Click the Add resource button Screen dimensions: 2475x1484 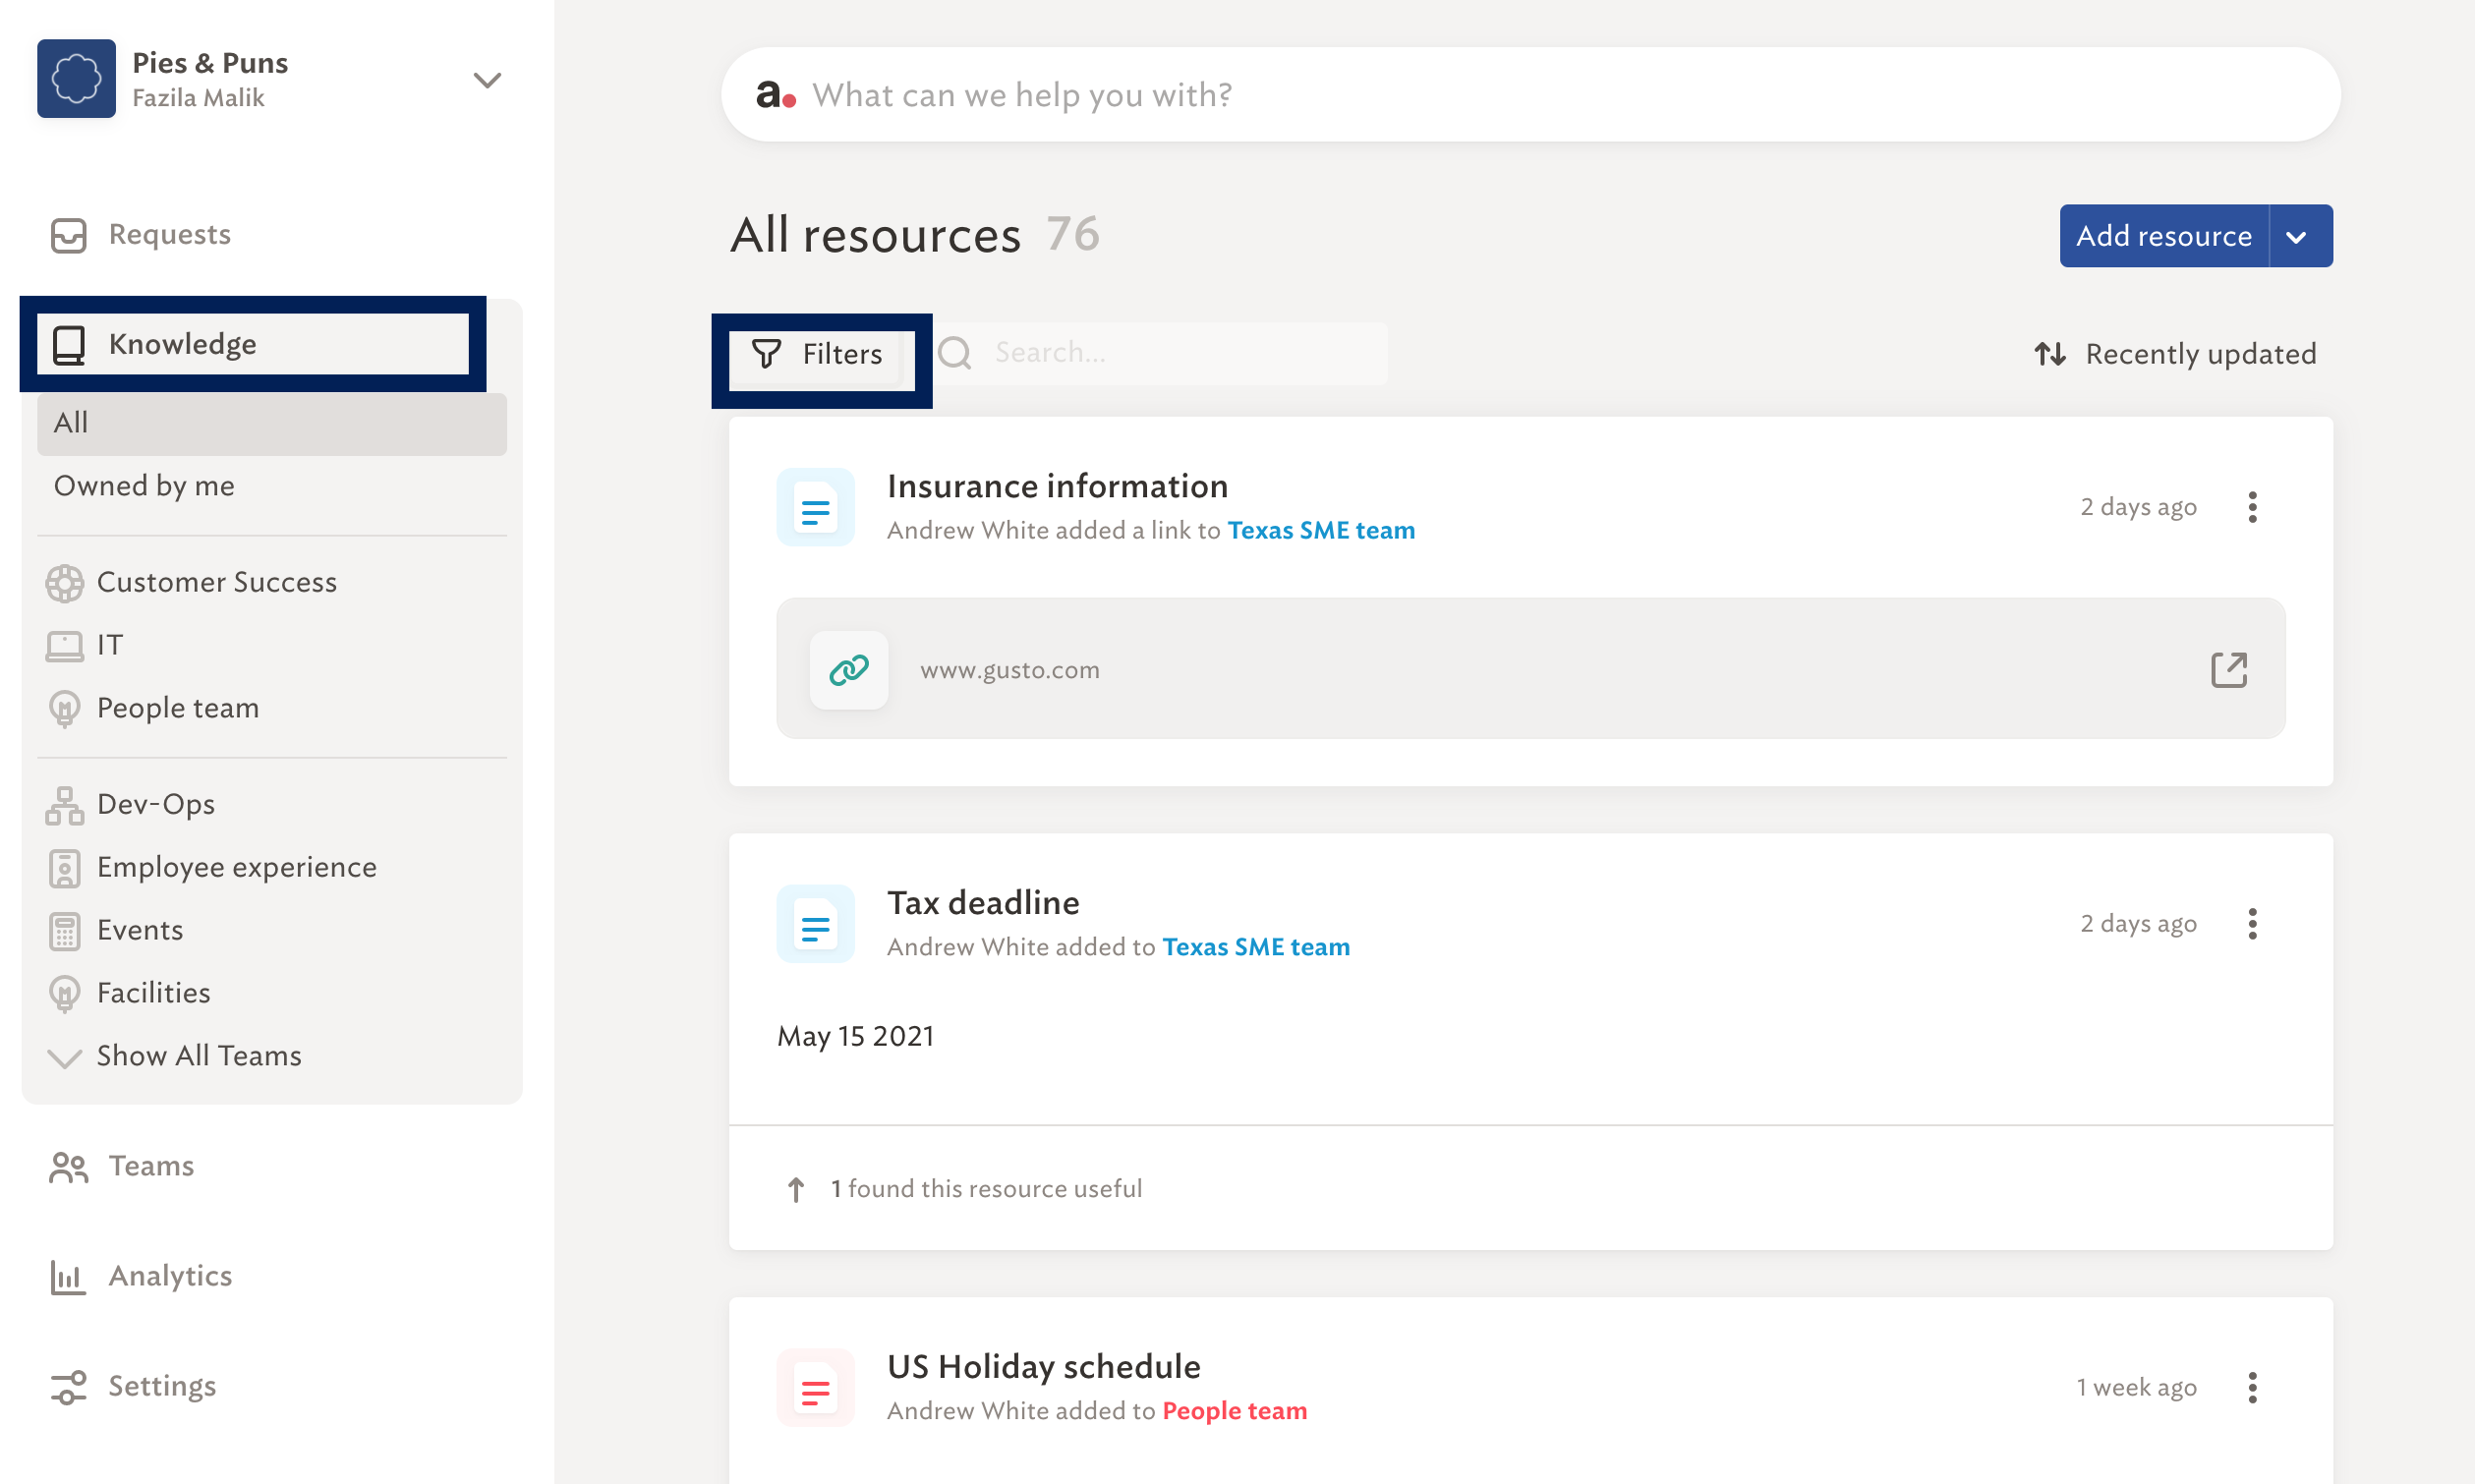(x=2163, y=236)
